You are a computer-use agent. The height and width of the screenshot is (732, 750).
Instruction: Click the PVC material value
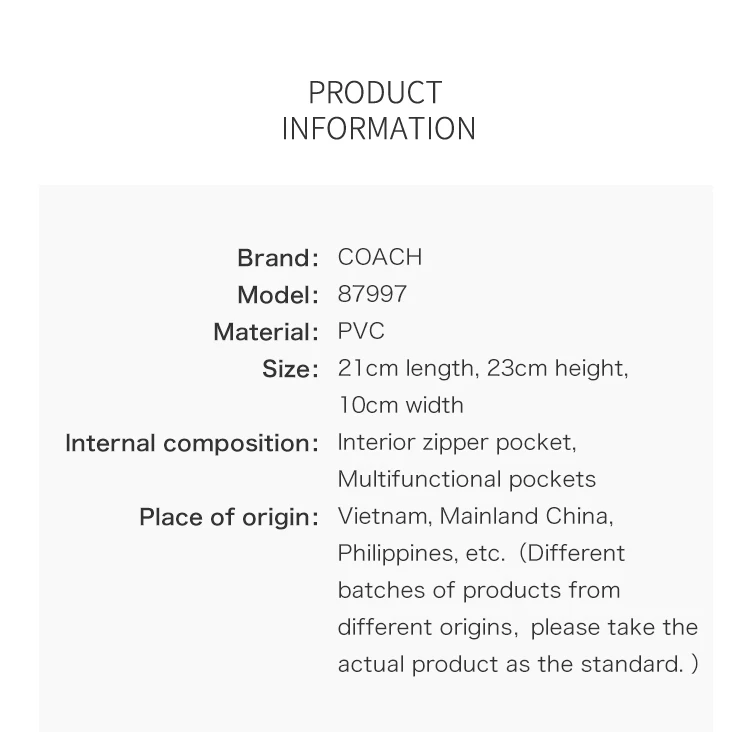361,331
